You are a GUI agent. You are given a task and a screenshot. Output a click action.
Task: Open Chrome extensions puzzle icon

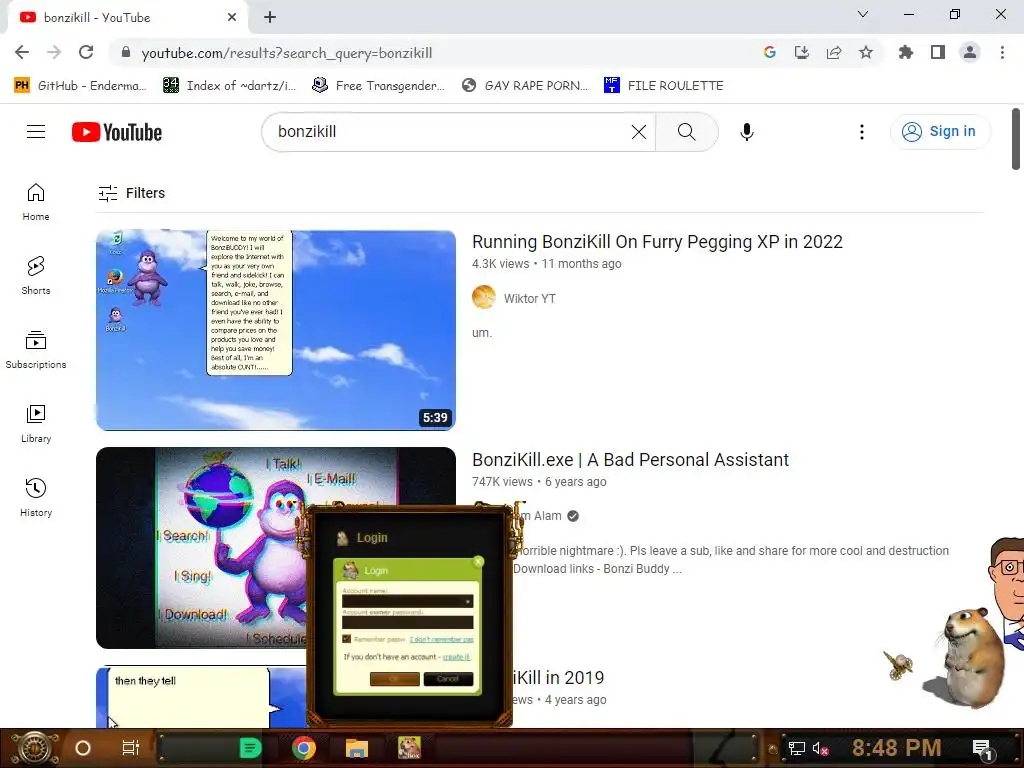point(905,52)
